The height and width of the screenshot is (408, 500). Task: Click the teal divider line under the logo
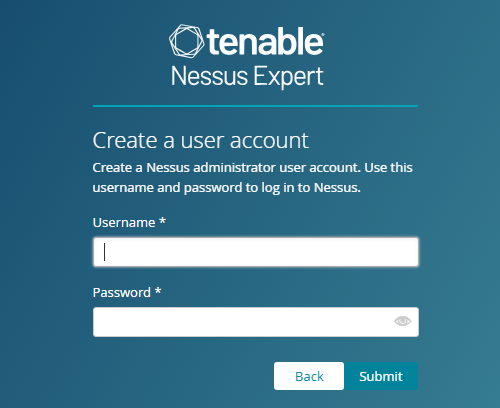(x=255, y=106)
